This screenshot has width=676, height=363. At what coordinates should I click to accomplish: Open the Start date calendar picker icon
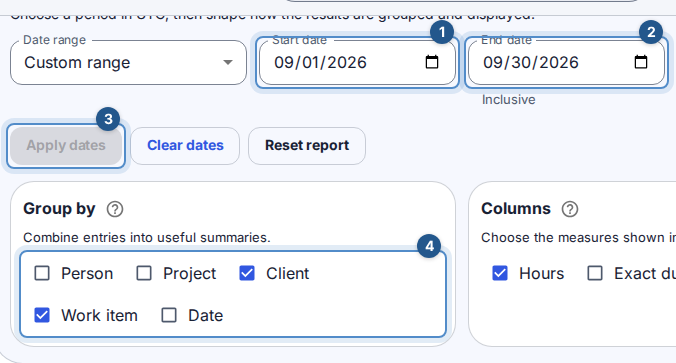pyautogui.click(x=432, y=62)
